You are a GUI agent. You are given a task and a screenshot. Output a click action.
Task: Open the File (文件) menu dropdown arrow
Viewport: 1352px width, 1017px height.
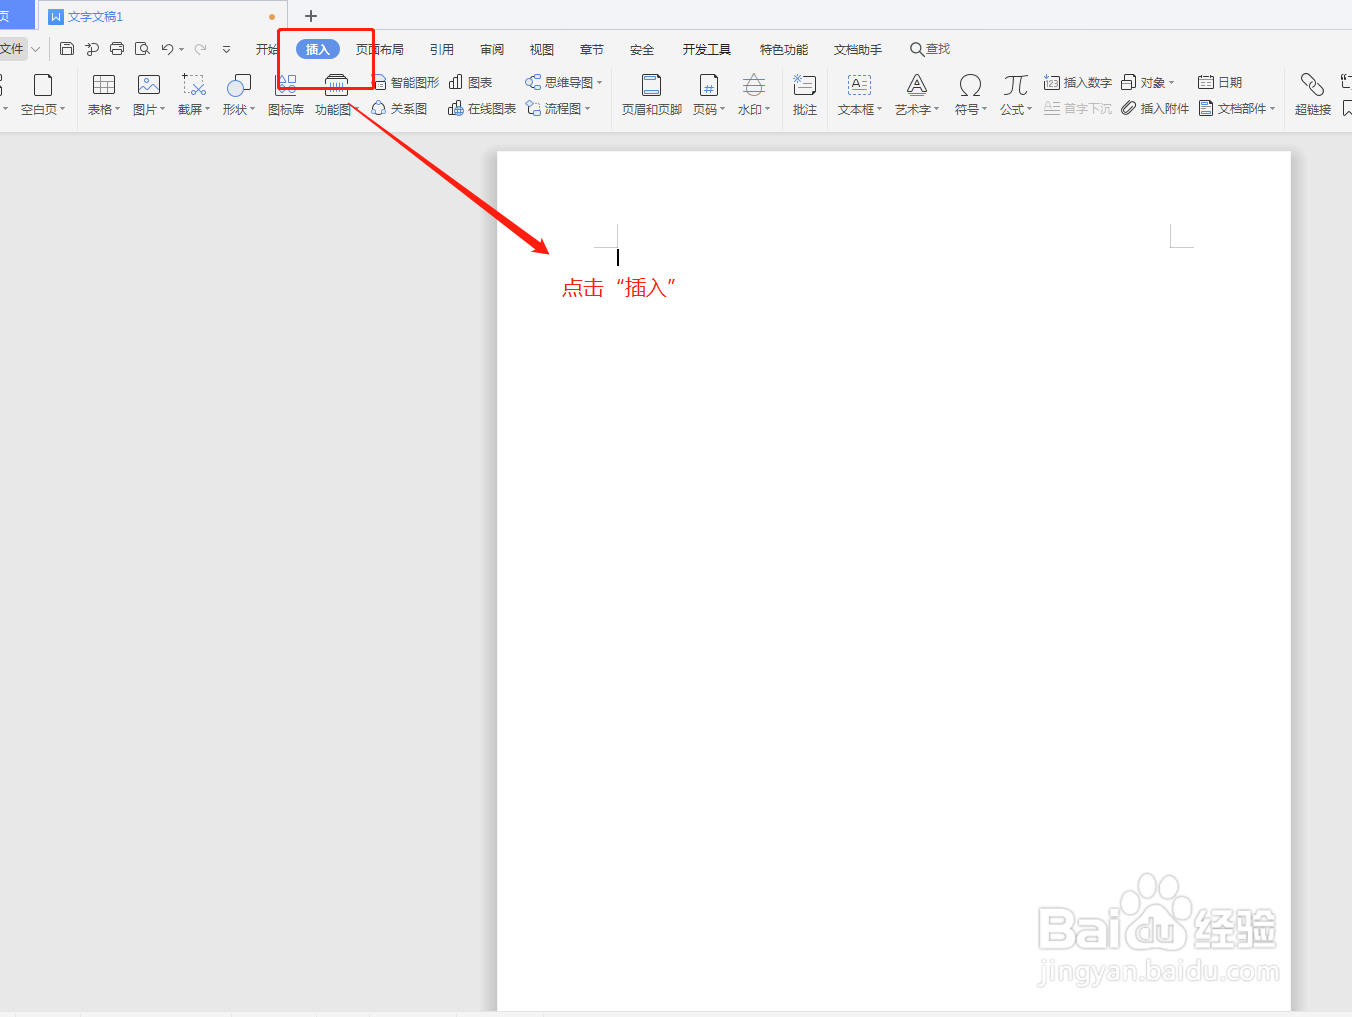(x=36, y=49)
